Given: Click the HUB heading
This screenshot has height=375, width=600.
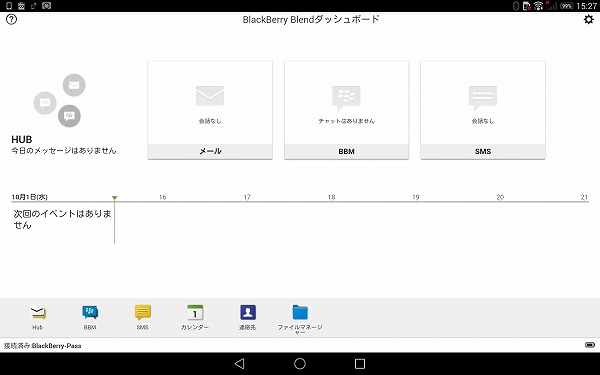Looking at the screenshot, I should (x=22, y=140).
